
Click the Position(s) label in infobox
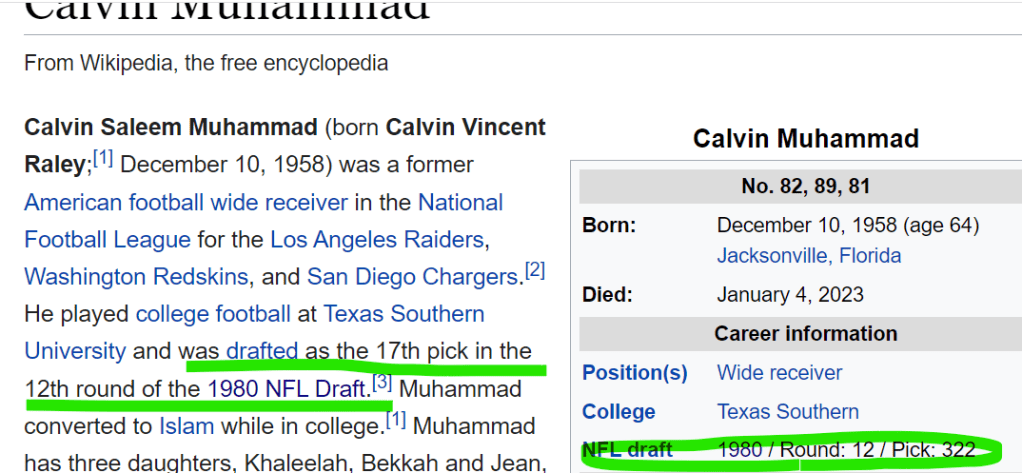pos(634,372)
